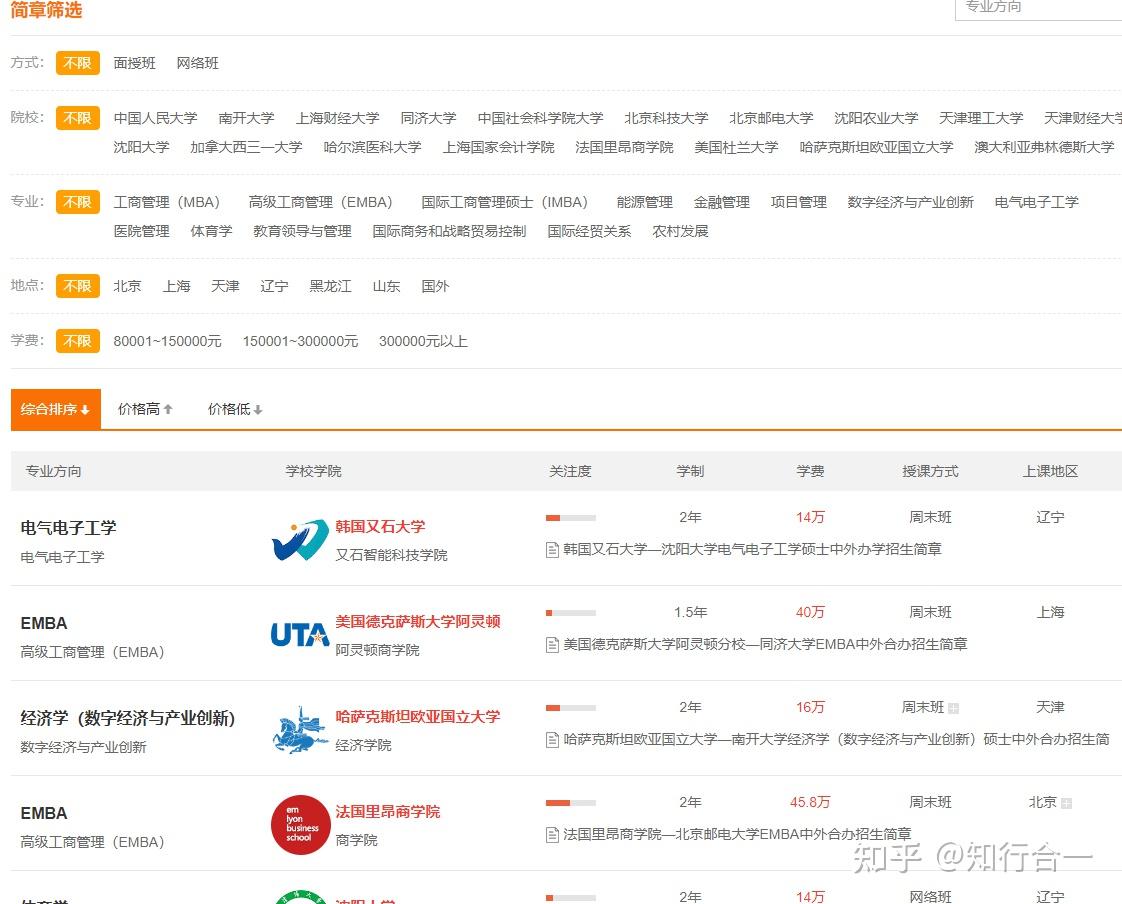Image resolution: width=1122 pixels, height=904 pixels.
Task: Select 不限 in the 院校 filter
Action: click(77, 118)
